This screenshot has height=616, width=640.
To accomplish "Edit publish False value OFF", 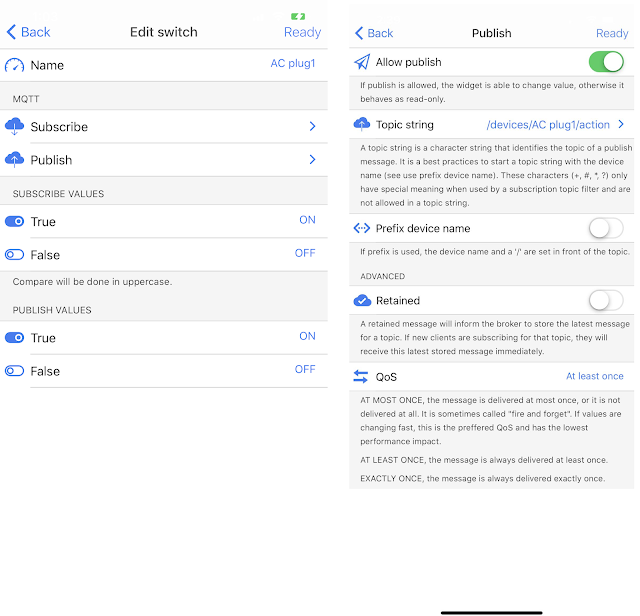I will pyautogui.click(x=305, y=369).
